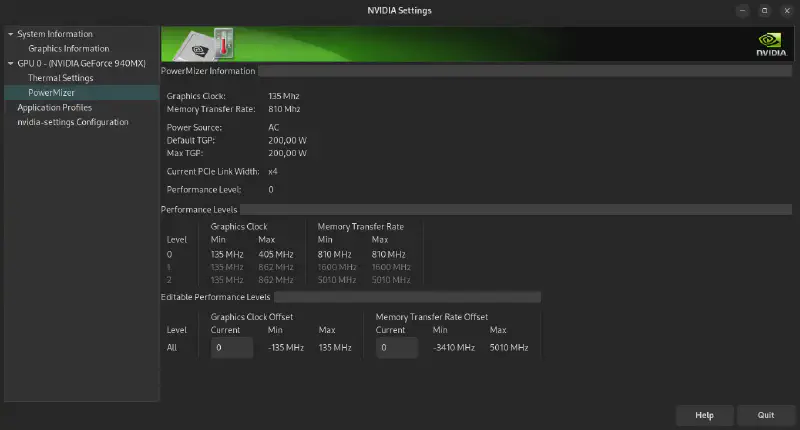Minimize the NVIDIA Settings window
Viewport: 800px width, 430px height.
tap(743, 11)
